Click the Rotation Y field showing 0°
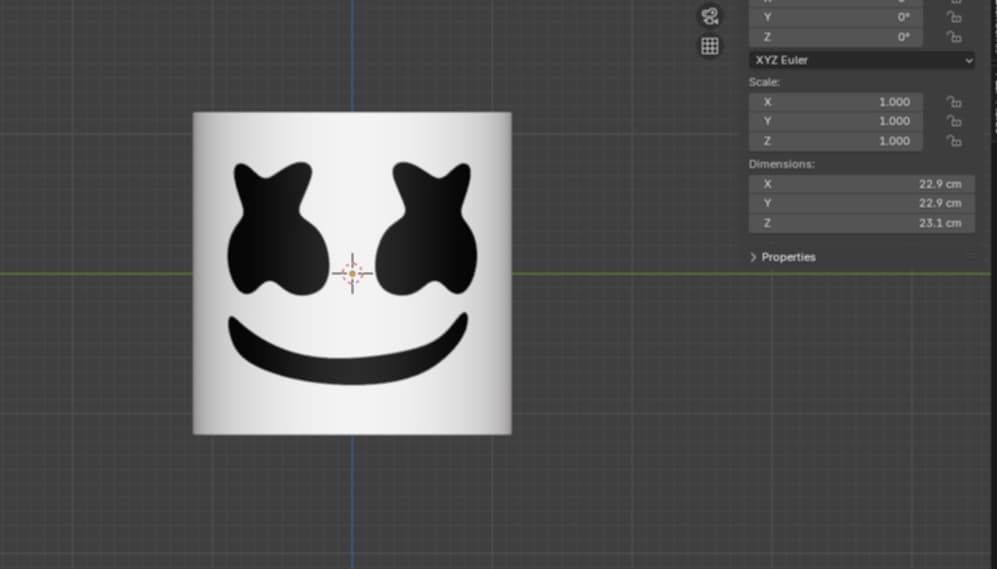The height and width of the screenshot is (569, 997). tap(835, 17)
